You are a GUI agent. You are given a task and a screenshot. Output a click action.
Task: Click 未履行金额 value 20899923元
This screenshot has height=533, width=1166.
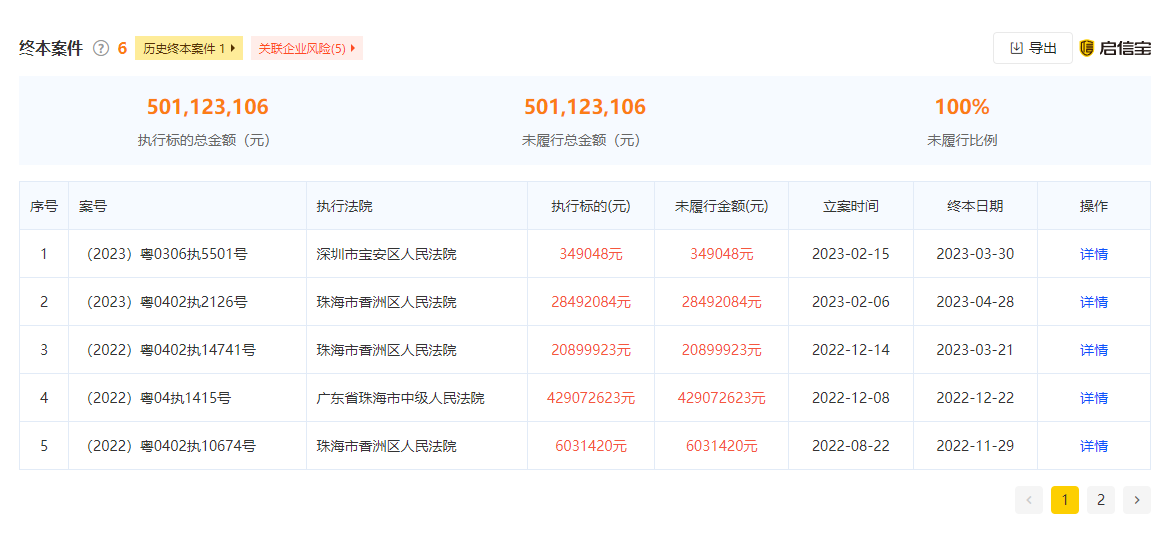721,350
